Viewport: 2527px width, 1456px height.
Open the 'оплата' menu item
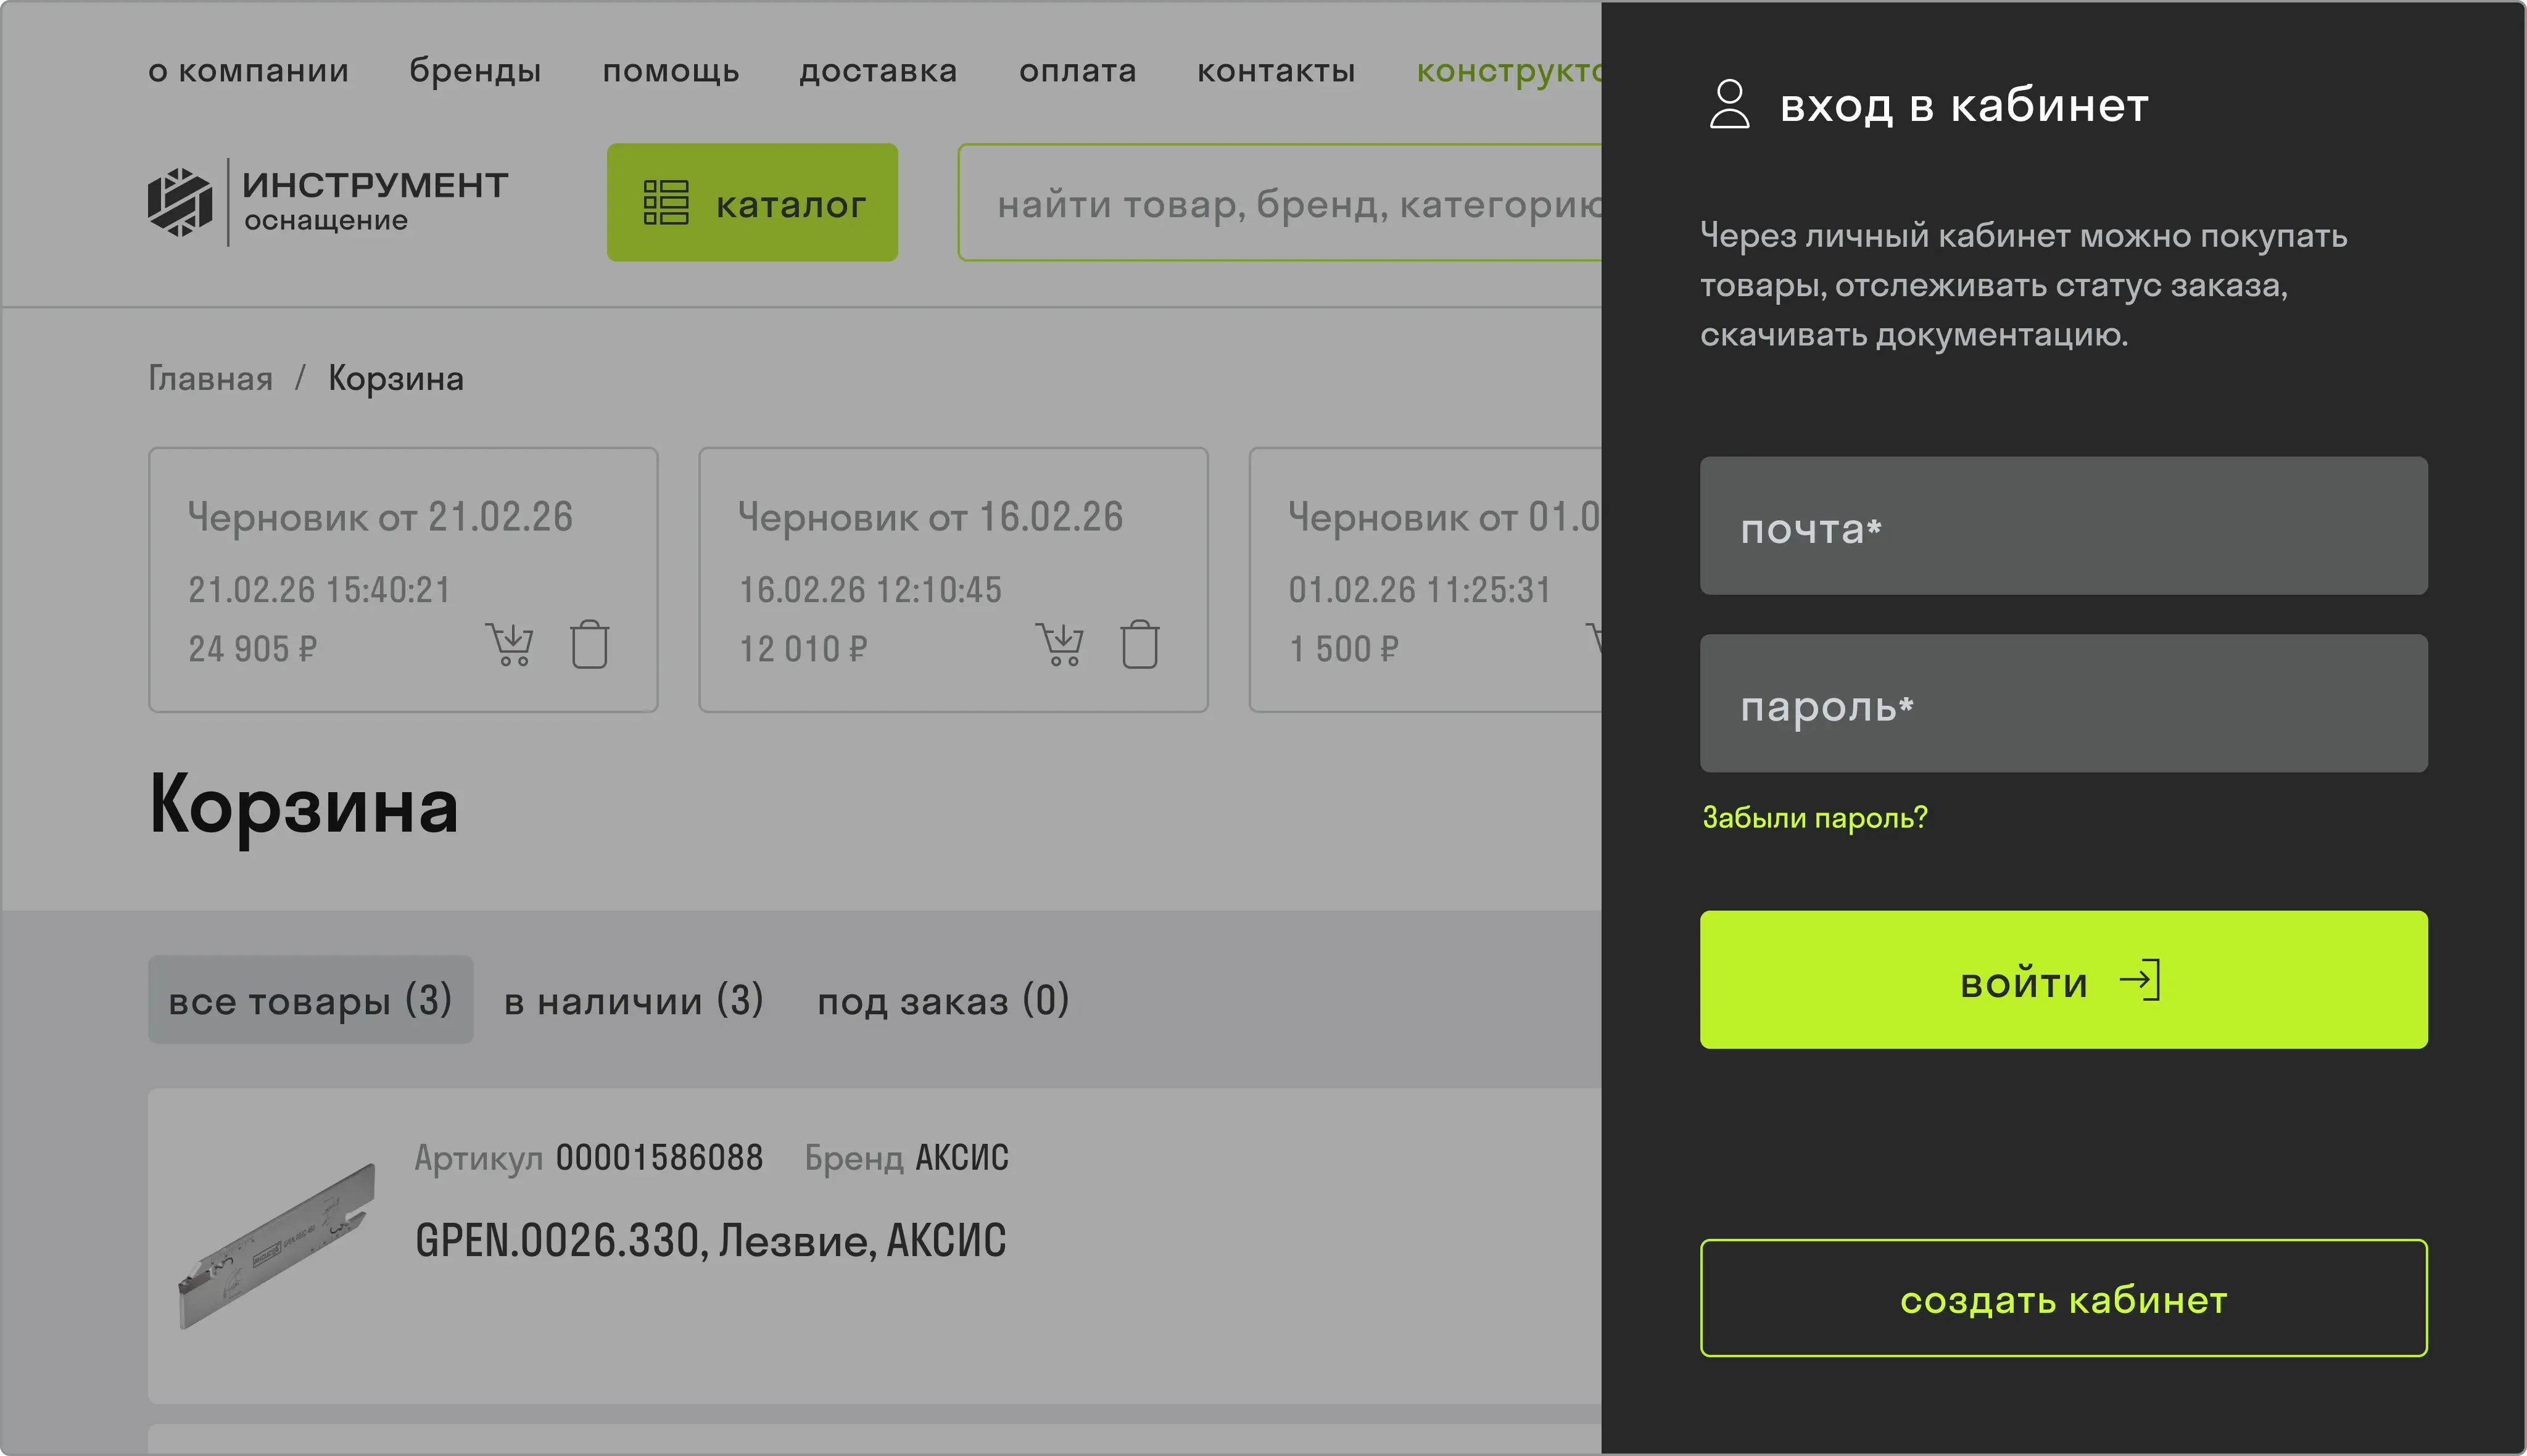click(x=1078, y=71)
